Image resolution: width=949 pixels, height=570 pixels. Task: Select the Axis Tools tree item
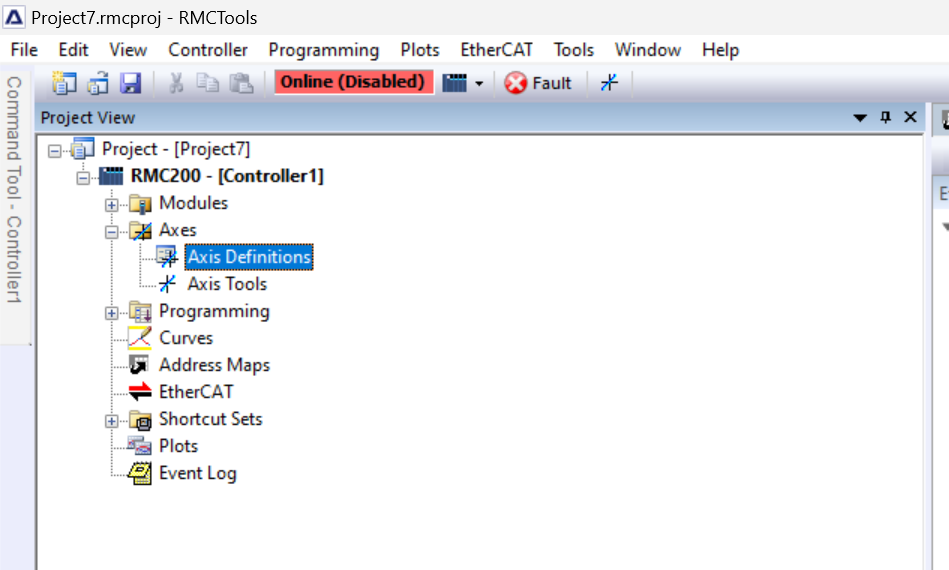pos(227,284)
